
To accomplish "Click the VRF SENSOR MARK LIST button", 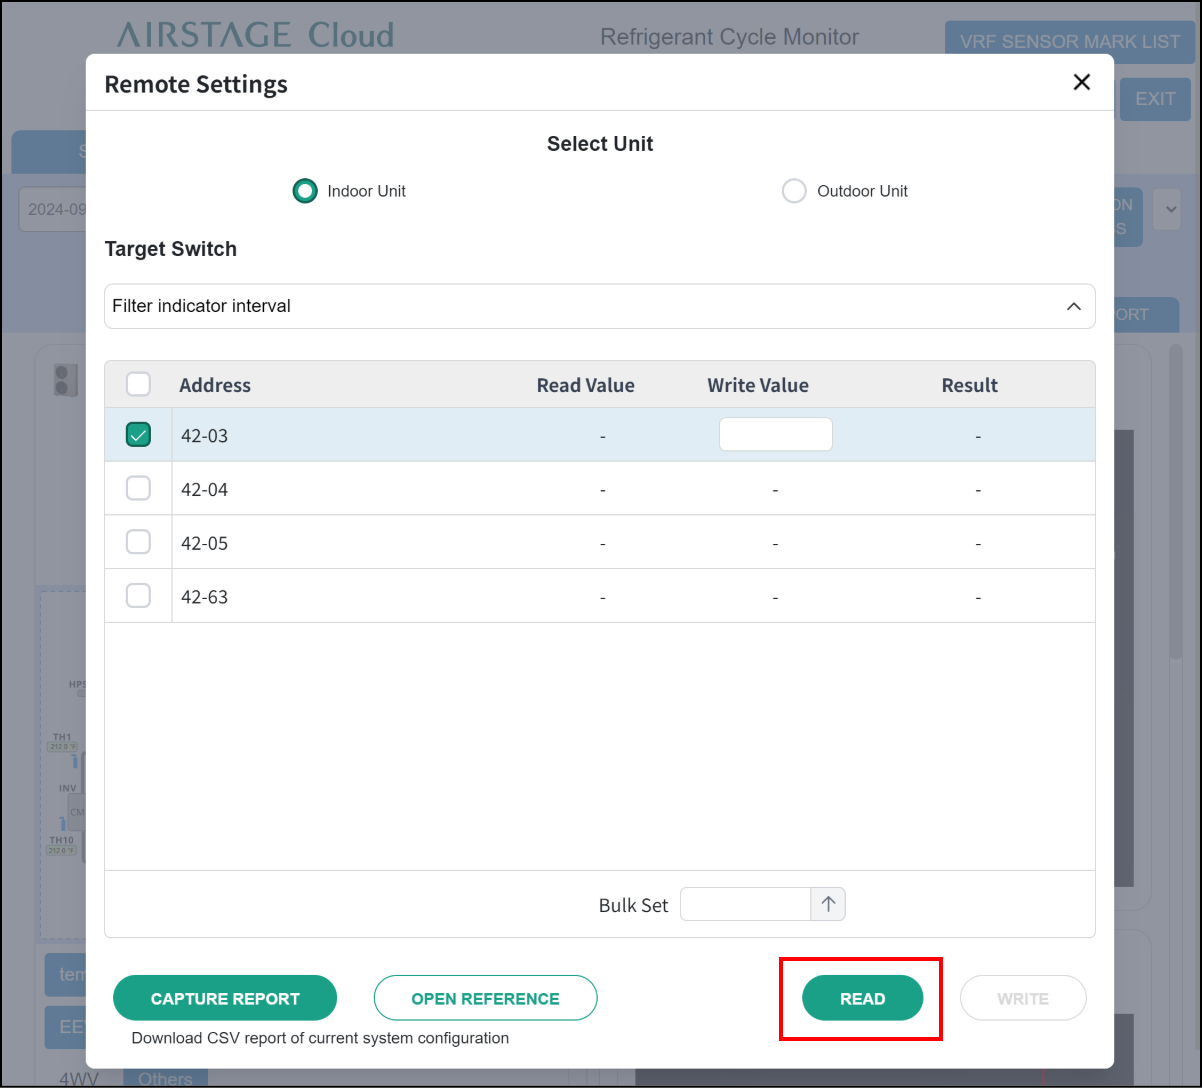I will [x=1069, y=41].
